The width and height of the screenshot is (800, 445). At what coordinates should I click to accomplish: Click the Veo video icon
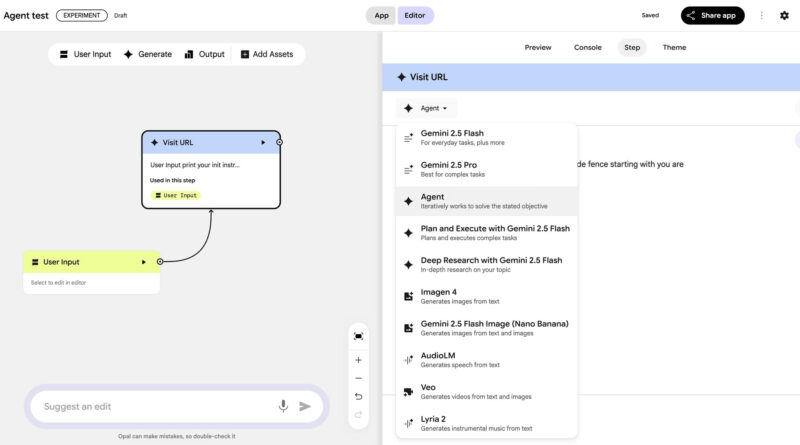click(x=409, y=391)
